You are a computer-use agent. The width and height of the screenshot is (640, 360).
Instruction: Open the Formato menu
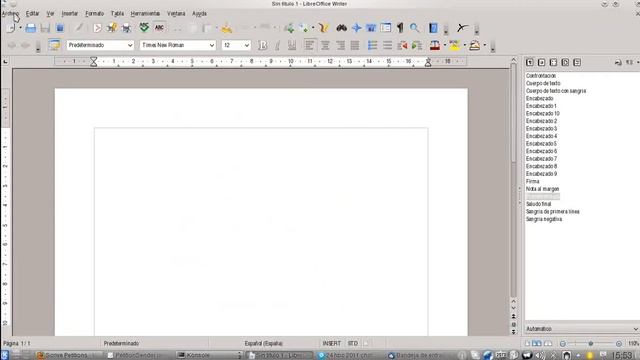[x=94, y=13]
